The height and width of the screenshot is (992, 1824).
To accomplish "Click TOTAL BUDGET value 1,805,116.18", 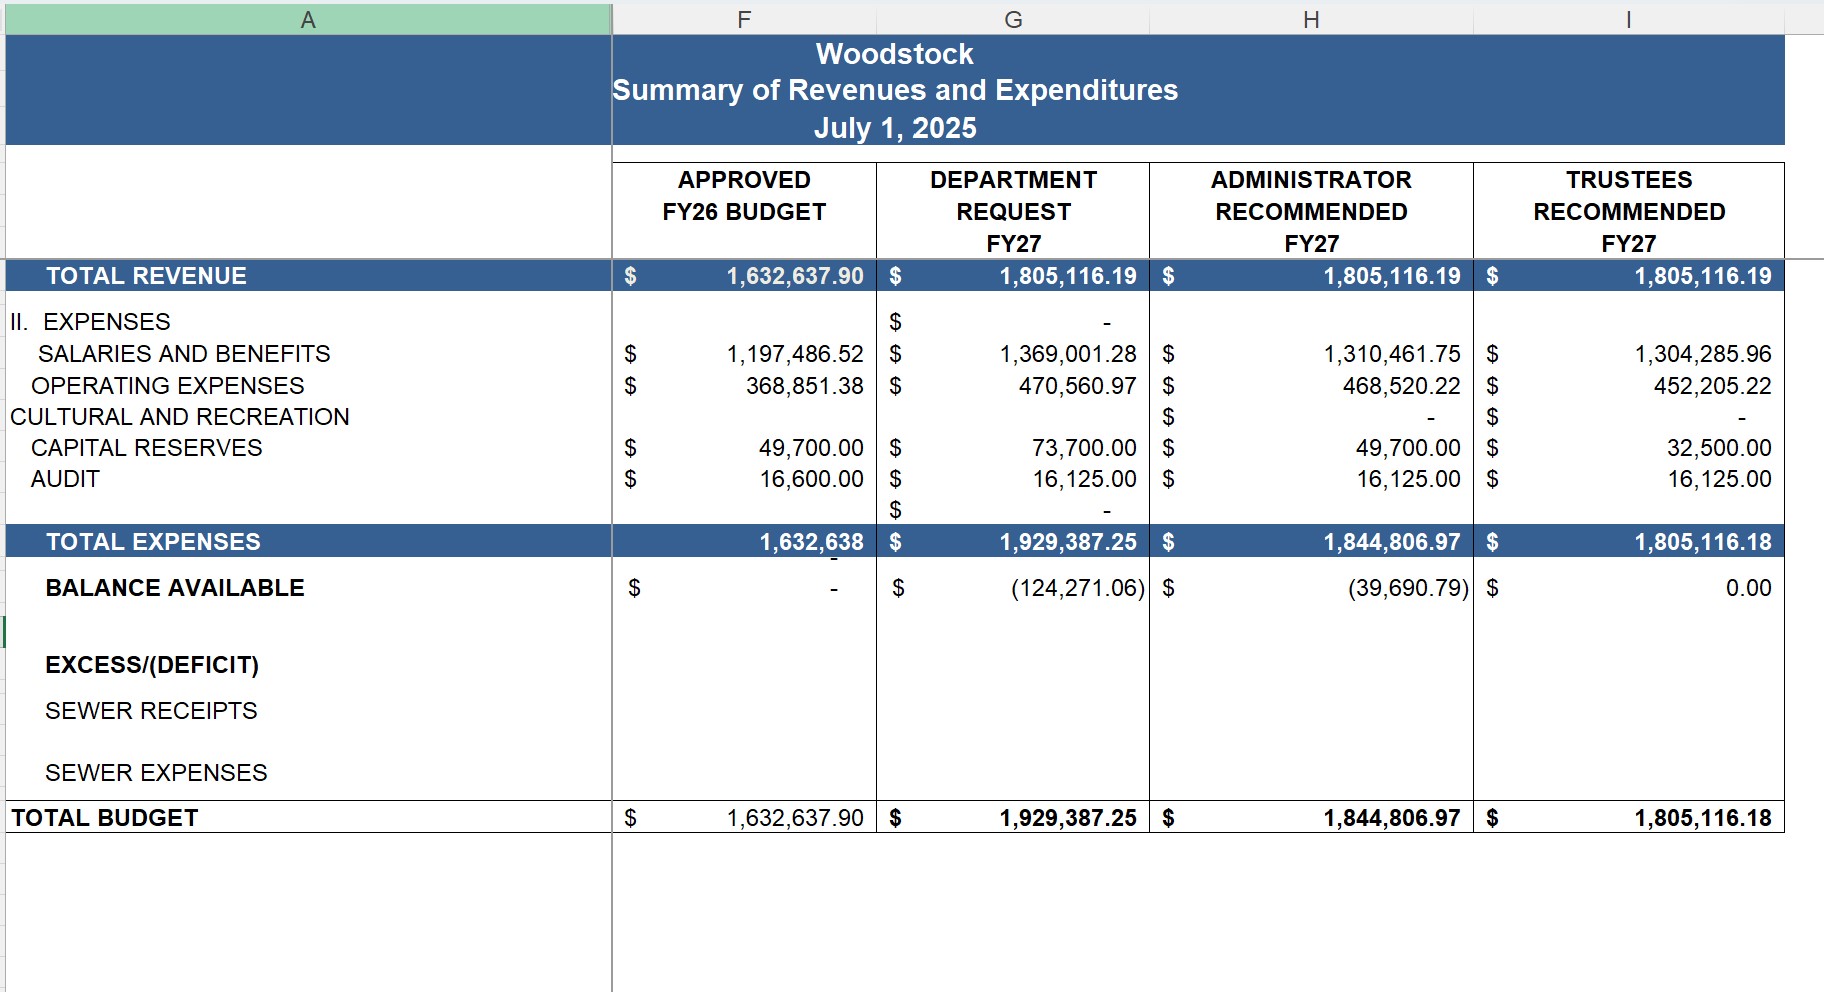I will pos(1702,818).
